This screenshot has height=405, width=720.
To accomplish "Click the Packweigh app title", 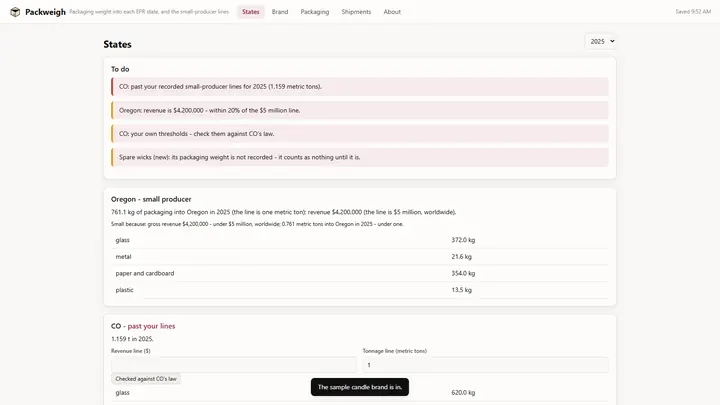I will (45, 12).
